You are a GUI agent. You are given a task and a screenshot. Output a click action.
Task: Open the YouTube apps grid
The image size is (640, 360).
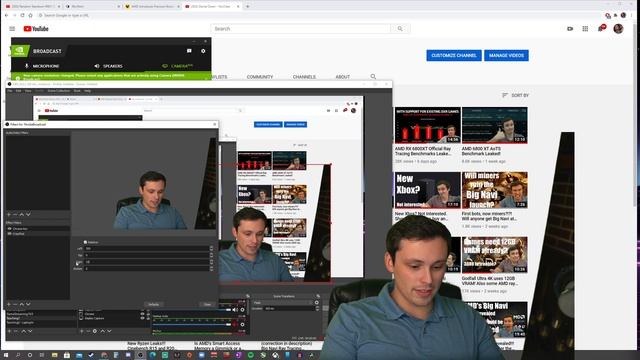coord(585,29)
